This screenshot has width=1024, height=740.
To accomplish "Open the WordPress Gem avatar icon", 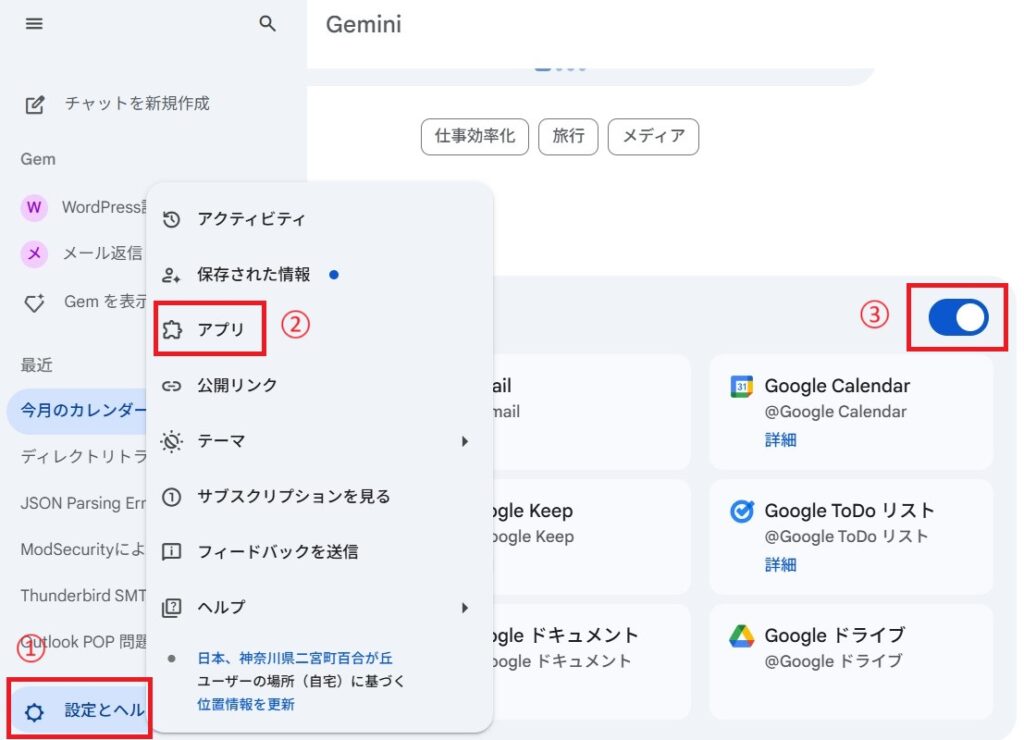I will [34, 208].
